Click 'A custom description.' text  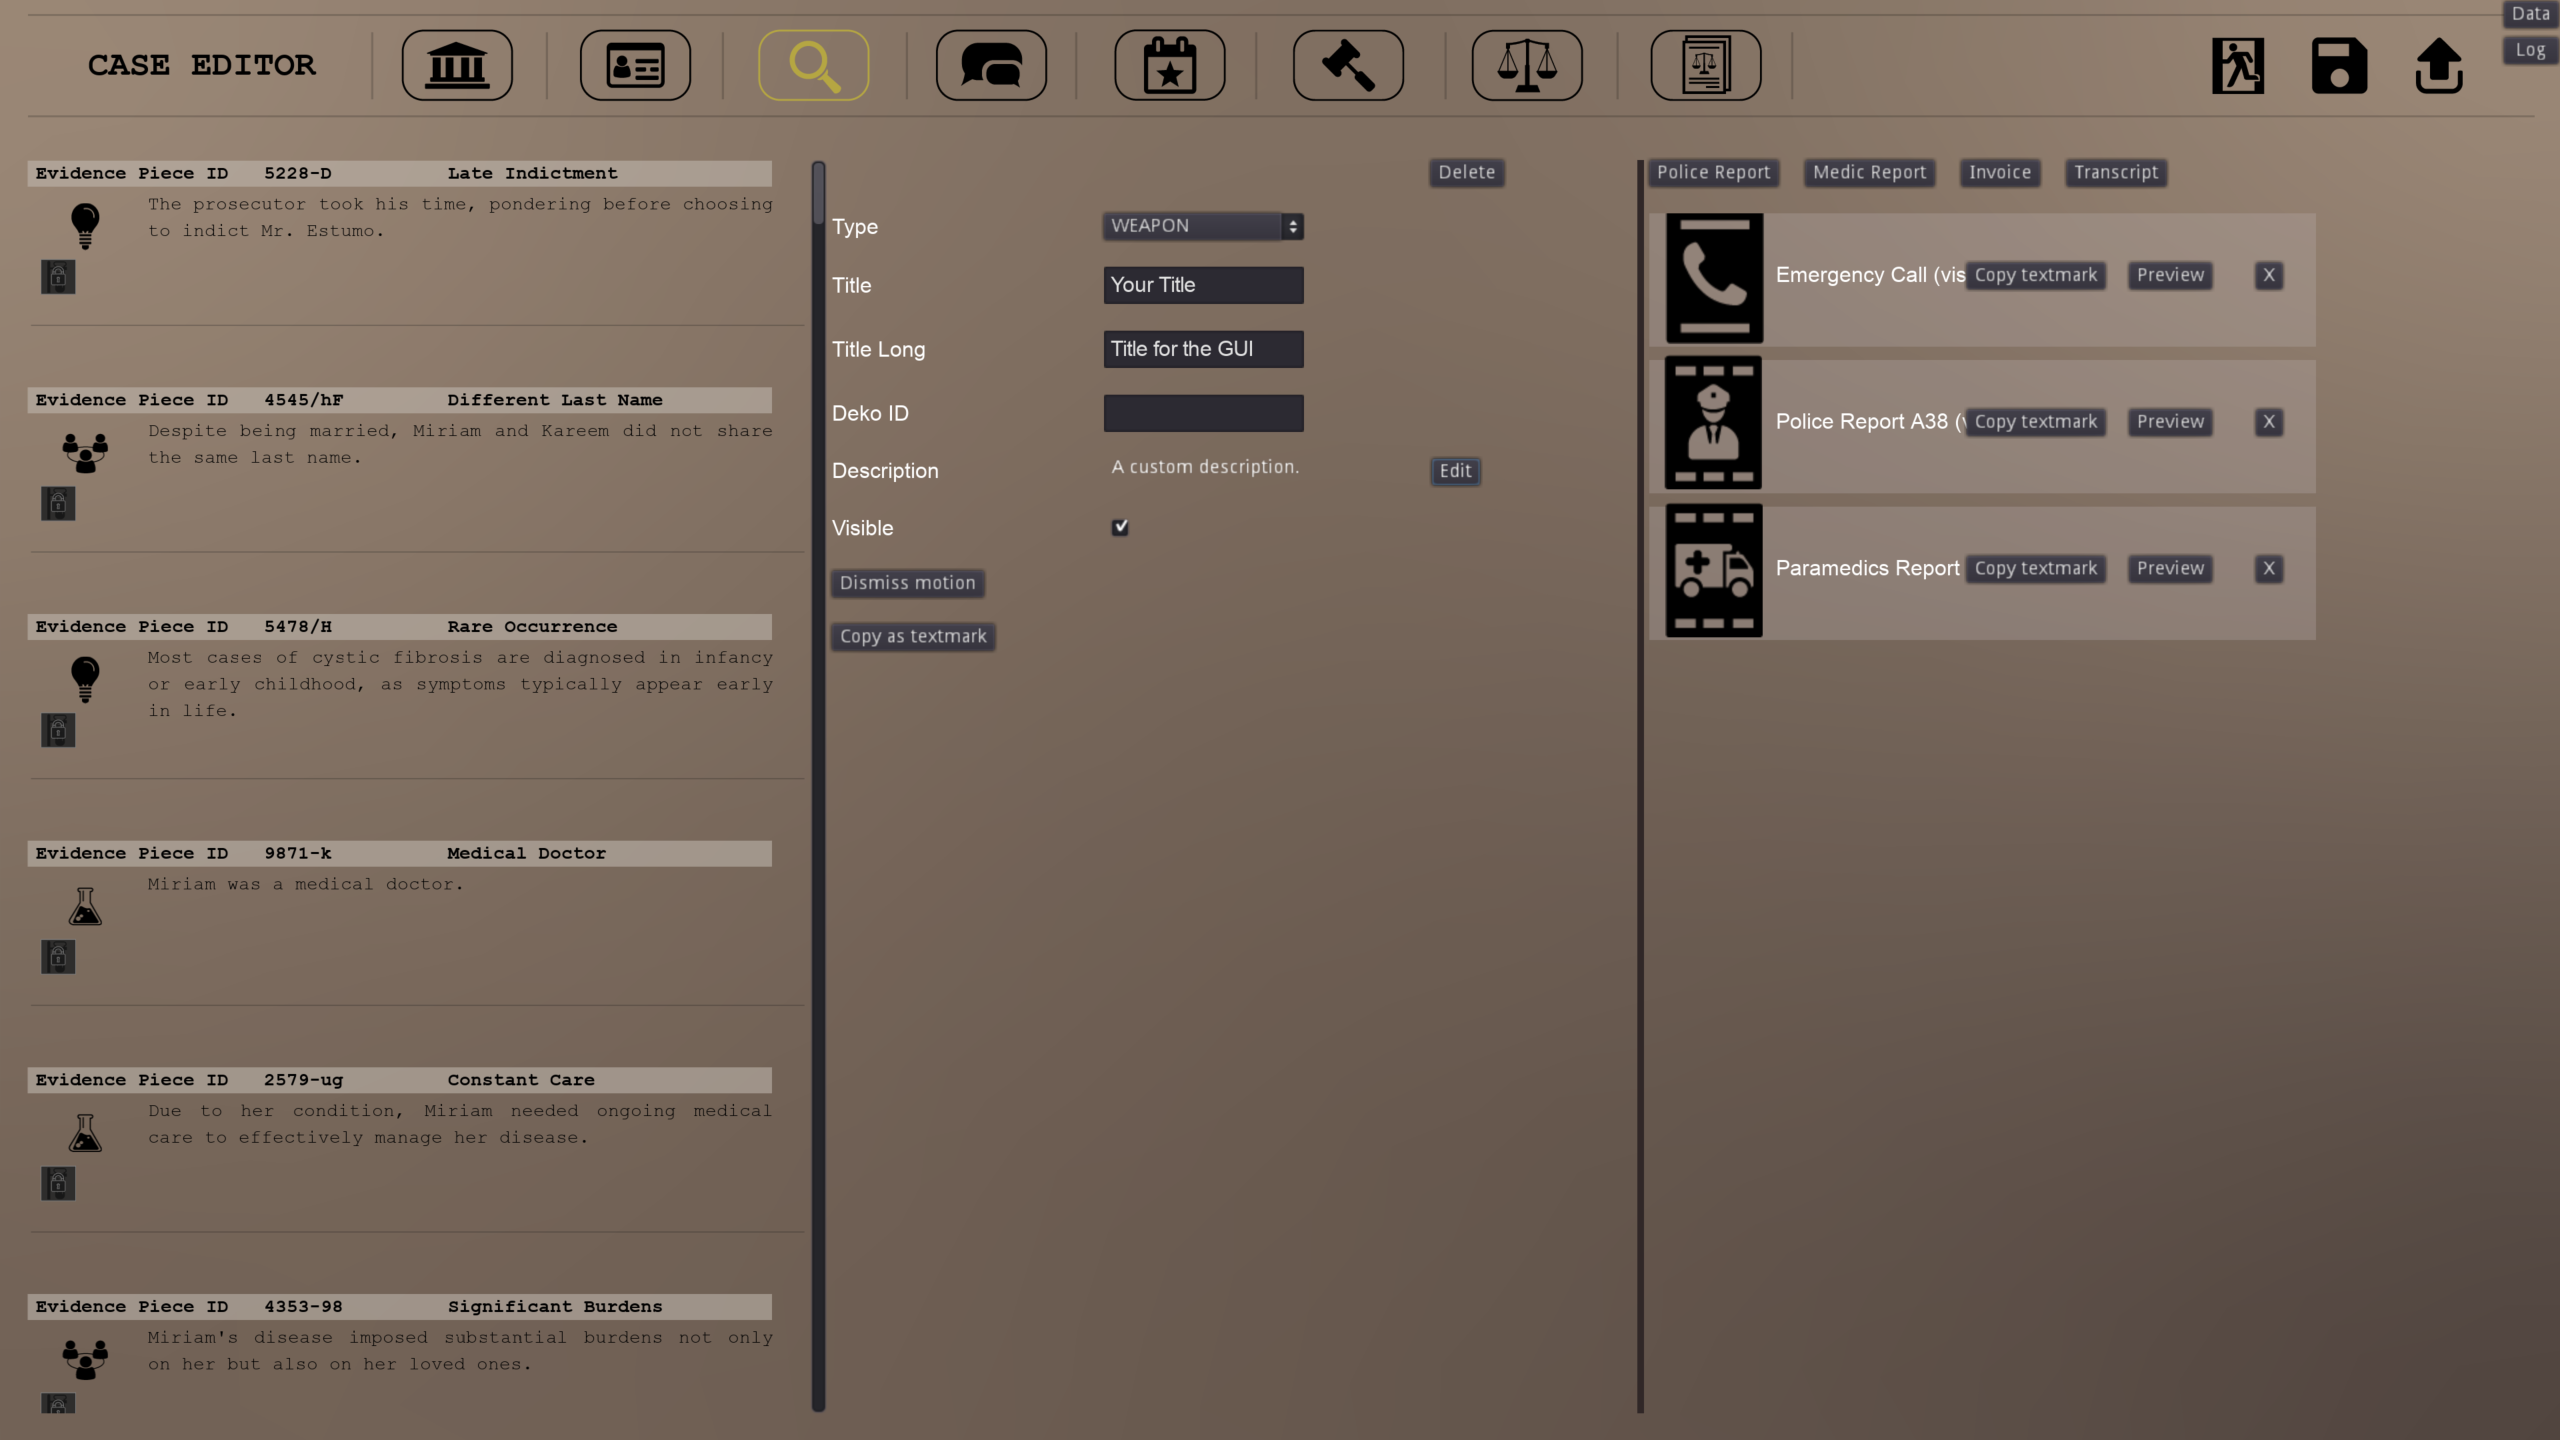point(1205,467)
